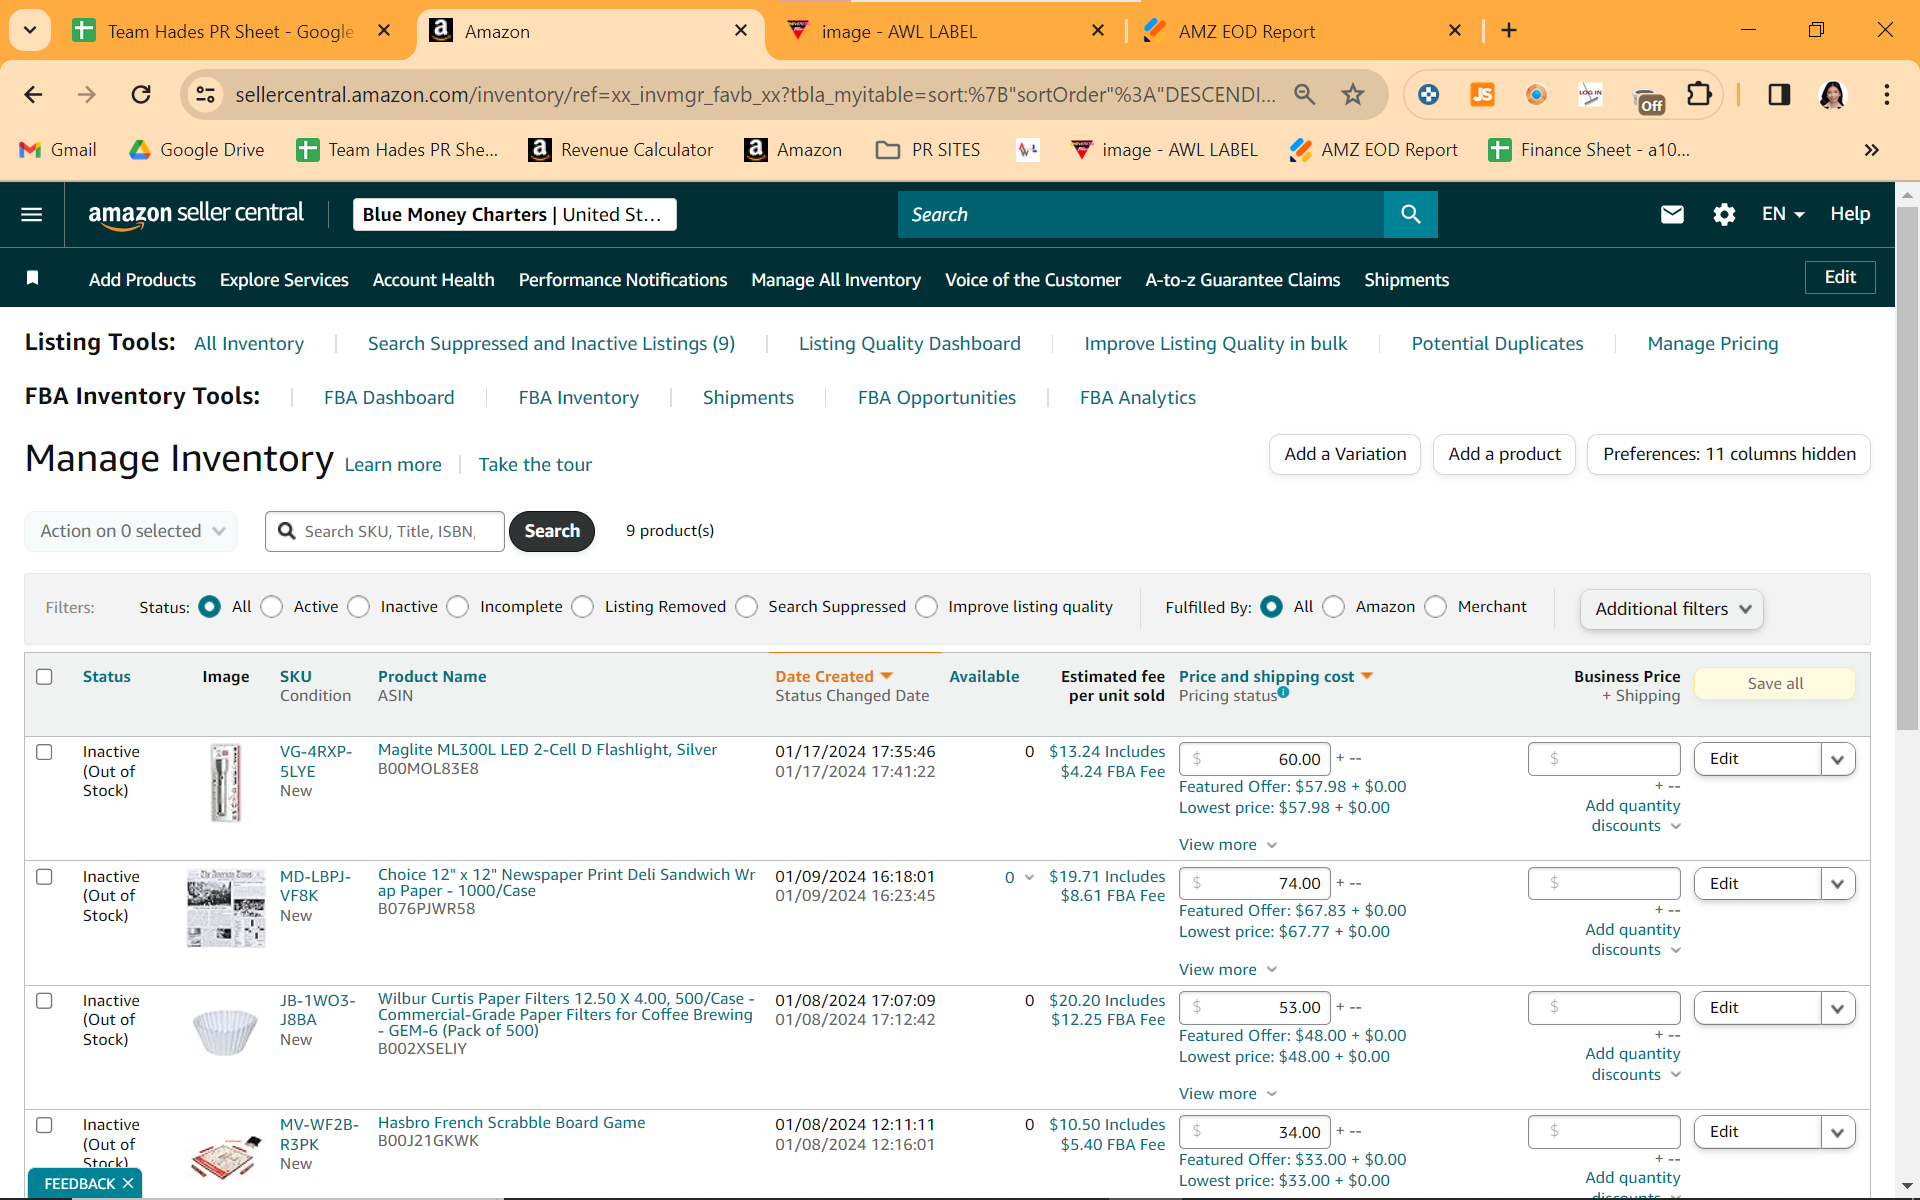Filter by Fulfilled By Merchant
Image resolution: width=1920 pixels, height=1200 pixels.
(x=1436, y=607)
